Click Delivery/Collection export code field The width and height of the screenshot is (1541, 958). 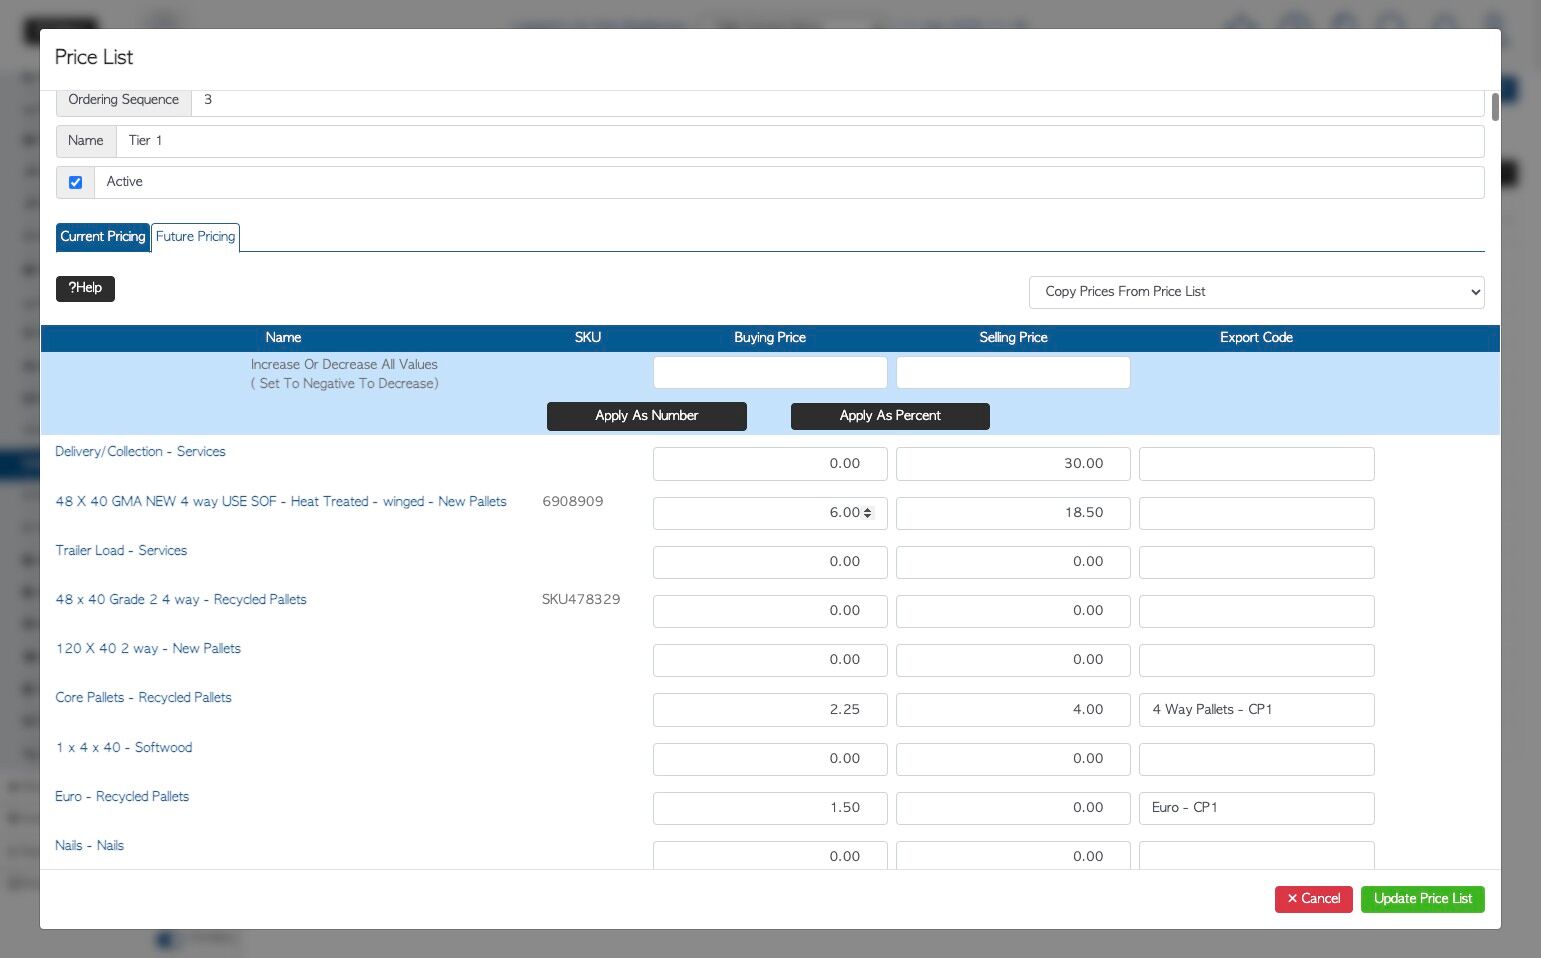1257,464
